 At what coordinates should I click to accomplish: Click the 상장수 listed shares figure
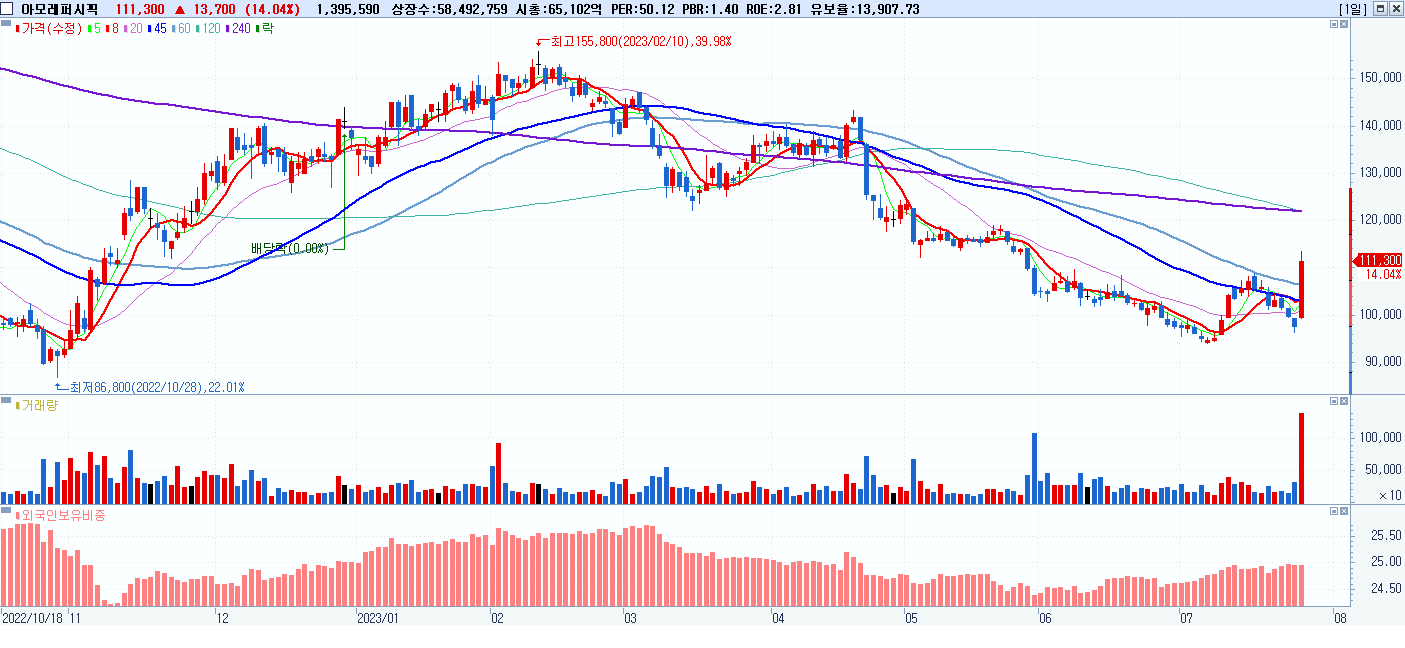pyautogui.click(x=452, y=9)
